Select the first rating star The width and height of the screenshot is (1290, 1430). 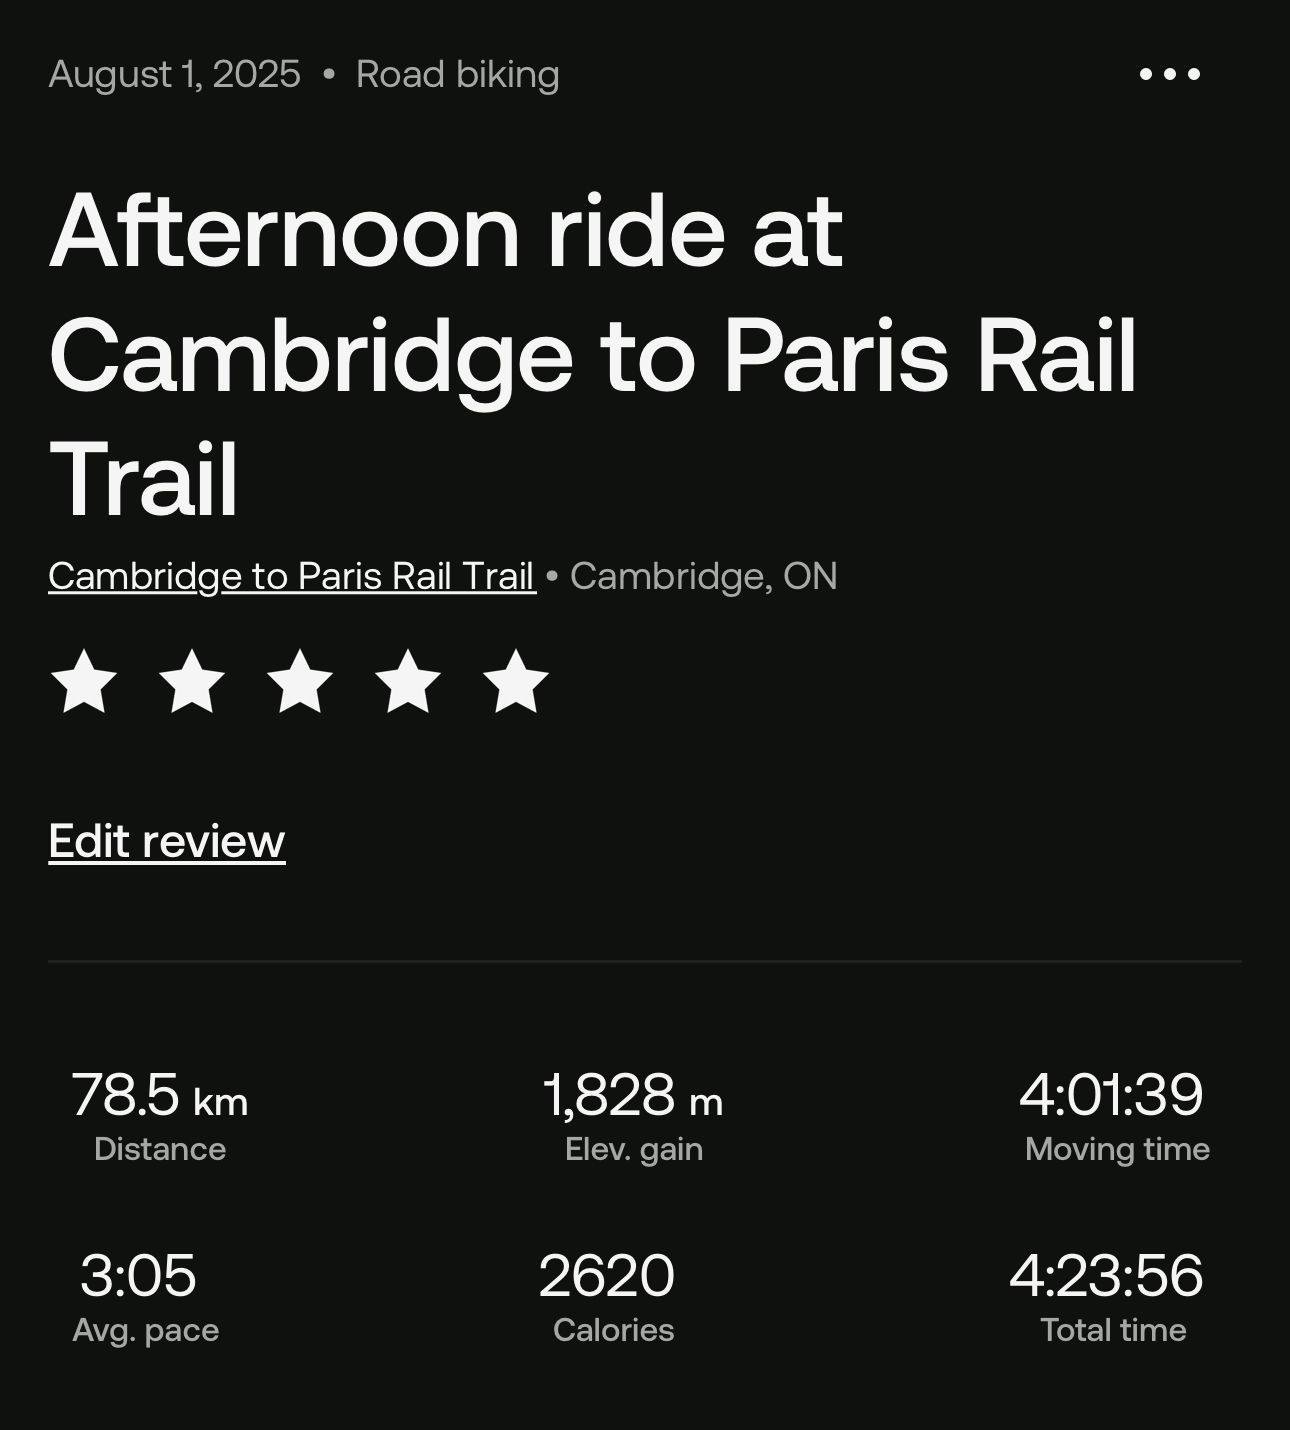pos(84,681)
